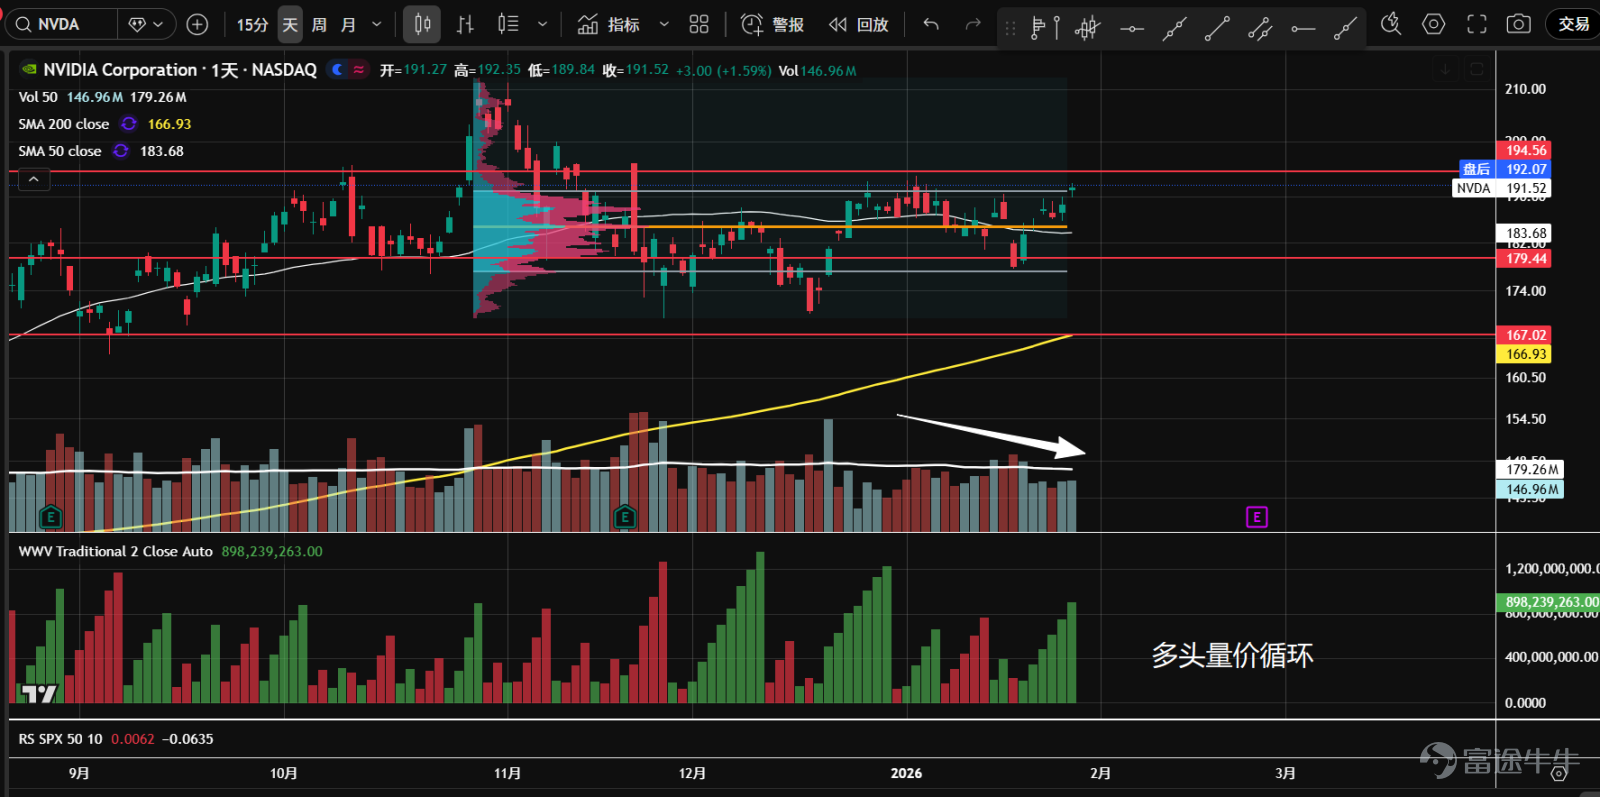Viewport: 1600px width, 797px height.
Task: Expand the chart style dropdown
Action: click(x=543, y=24)
